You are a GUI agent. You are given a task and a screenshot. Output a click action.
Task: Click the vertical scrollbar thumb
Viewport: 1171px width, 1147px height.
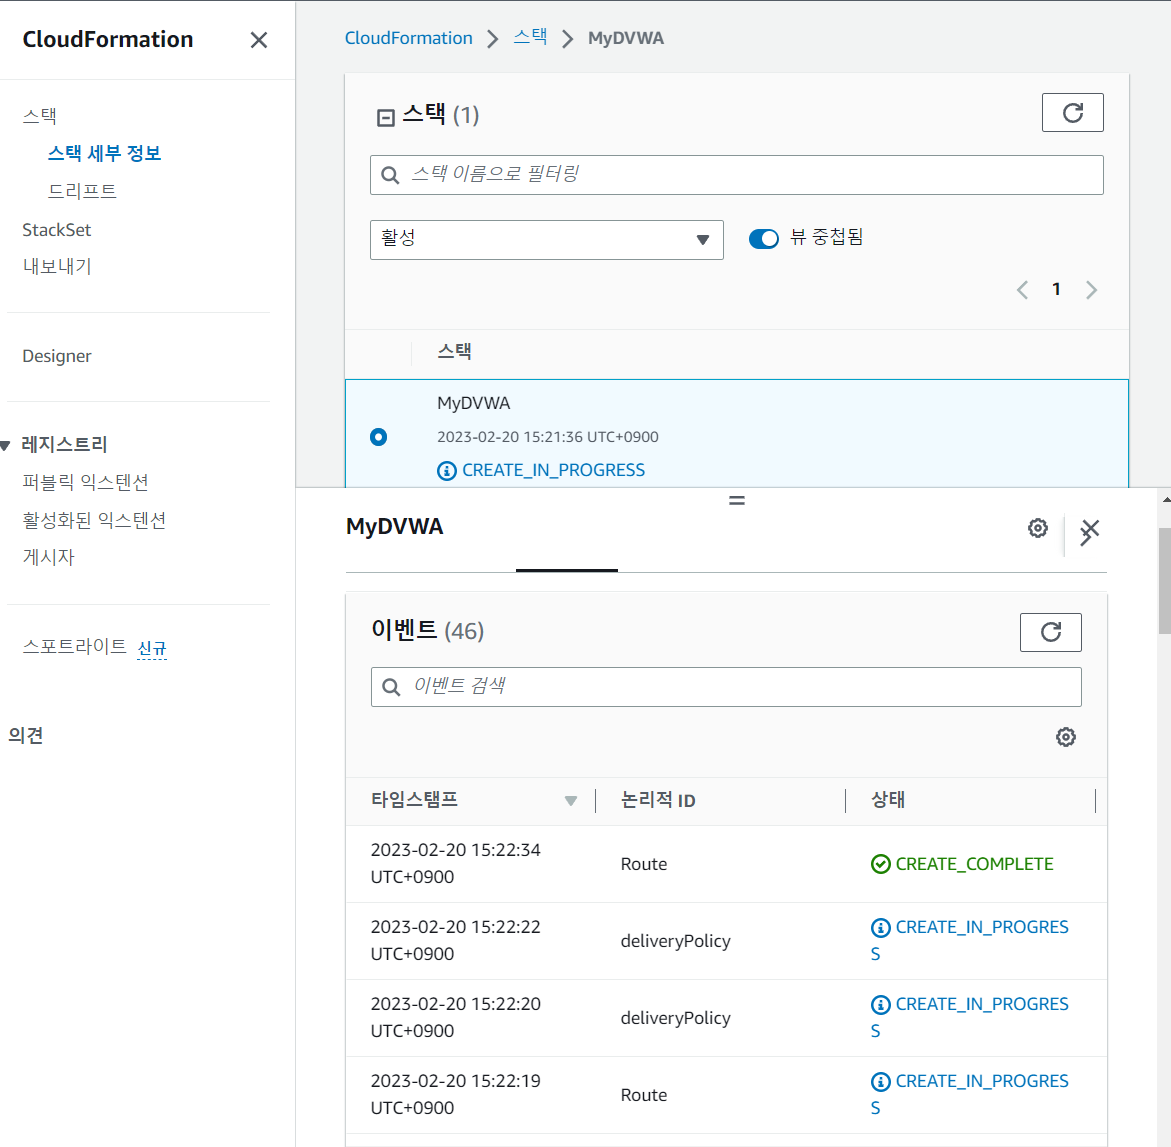click(1164, 581)
